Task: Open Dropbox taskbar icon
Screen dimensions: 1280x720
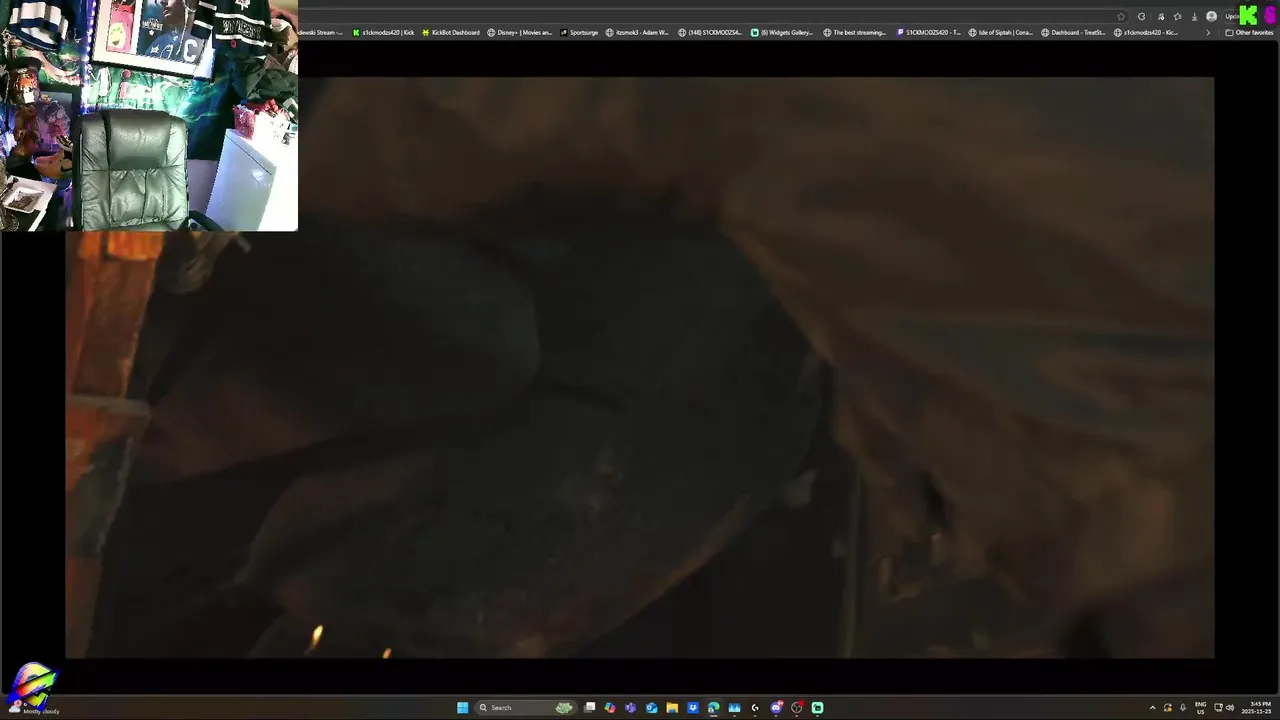Action: pyautogui.click(x=693, y=707)
